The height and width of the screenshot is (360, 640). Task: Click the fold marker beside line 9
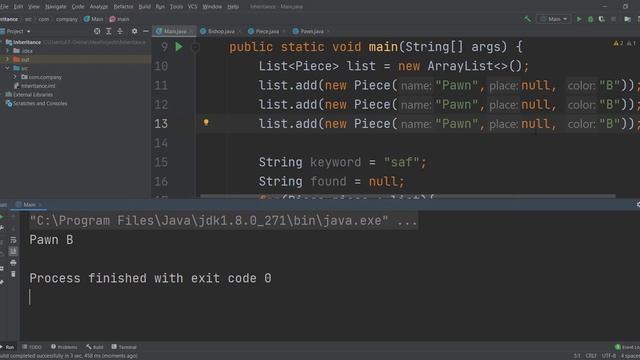195,47
